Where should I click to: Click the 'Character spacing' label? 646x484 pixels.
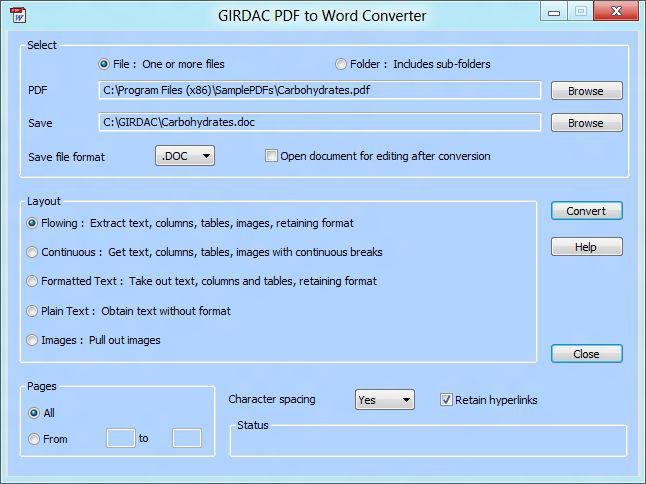pyautogui.click(x=272, y=399)
